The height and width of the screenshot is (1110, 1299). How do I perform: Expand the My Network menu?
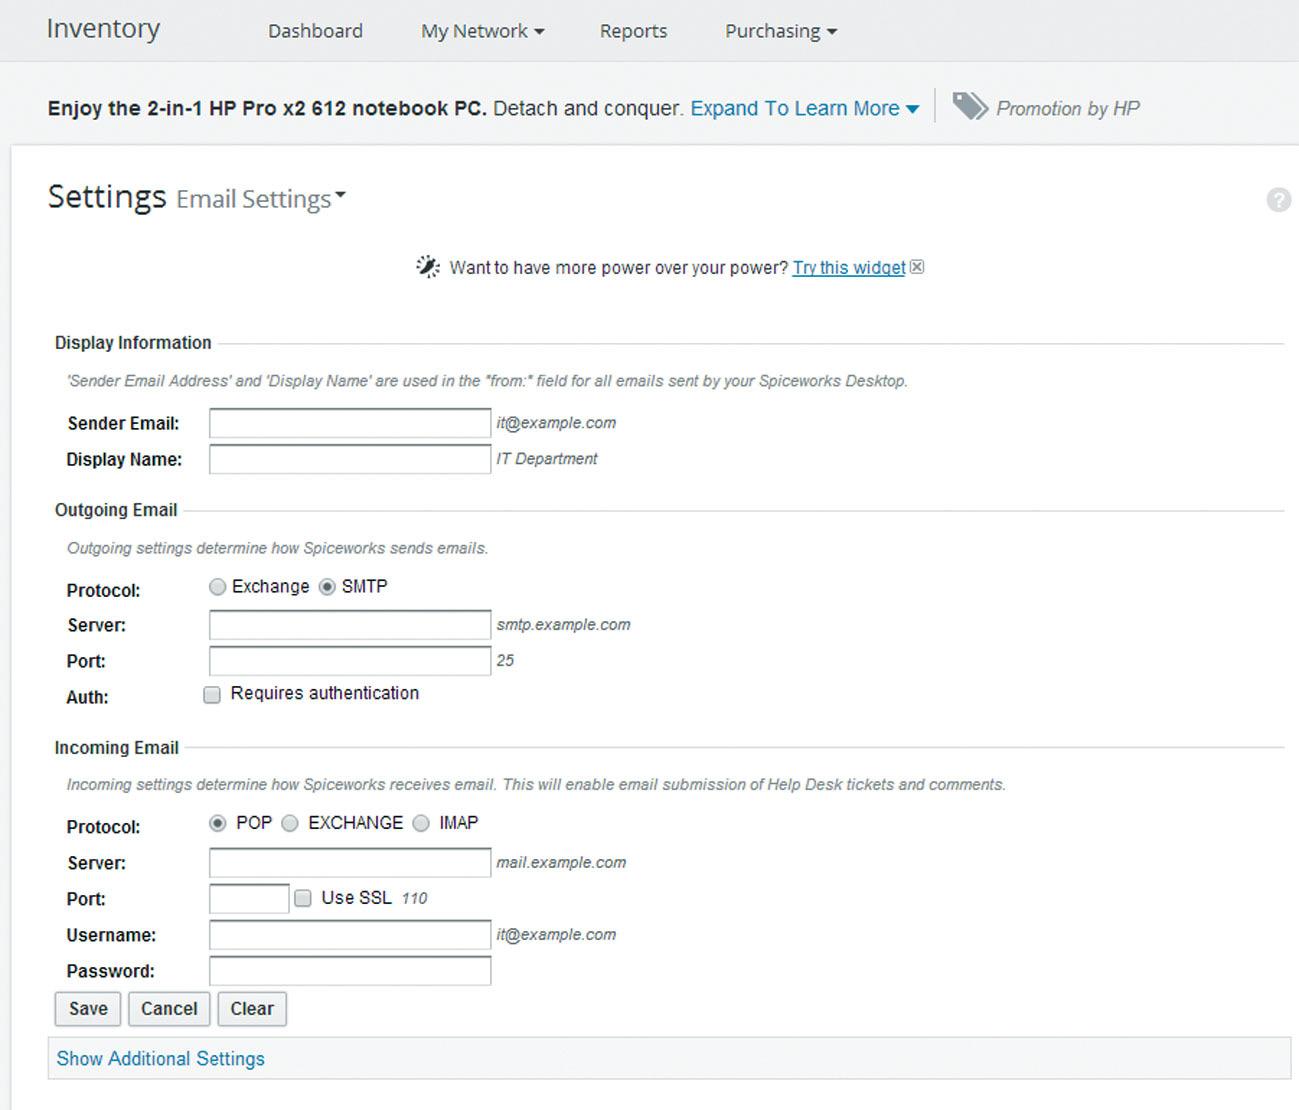482,31
